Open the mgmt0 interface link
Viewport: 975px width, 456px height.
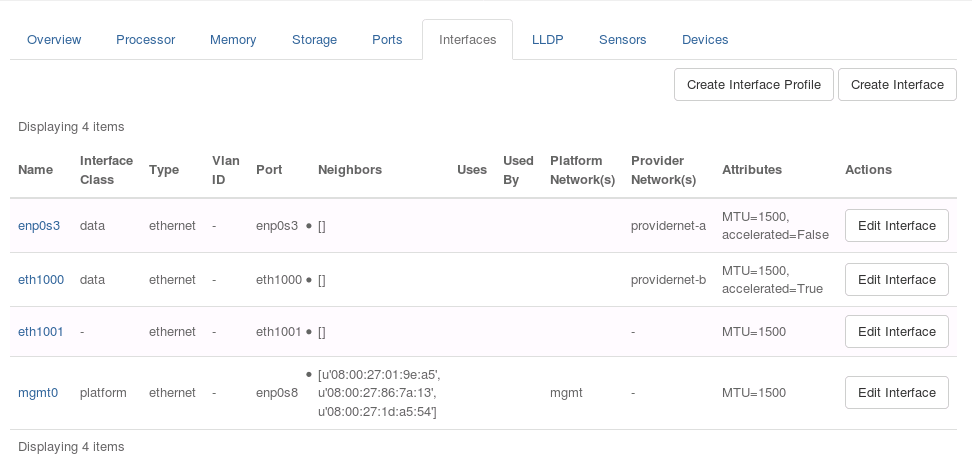tap(38, 393)
